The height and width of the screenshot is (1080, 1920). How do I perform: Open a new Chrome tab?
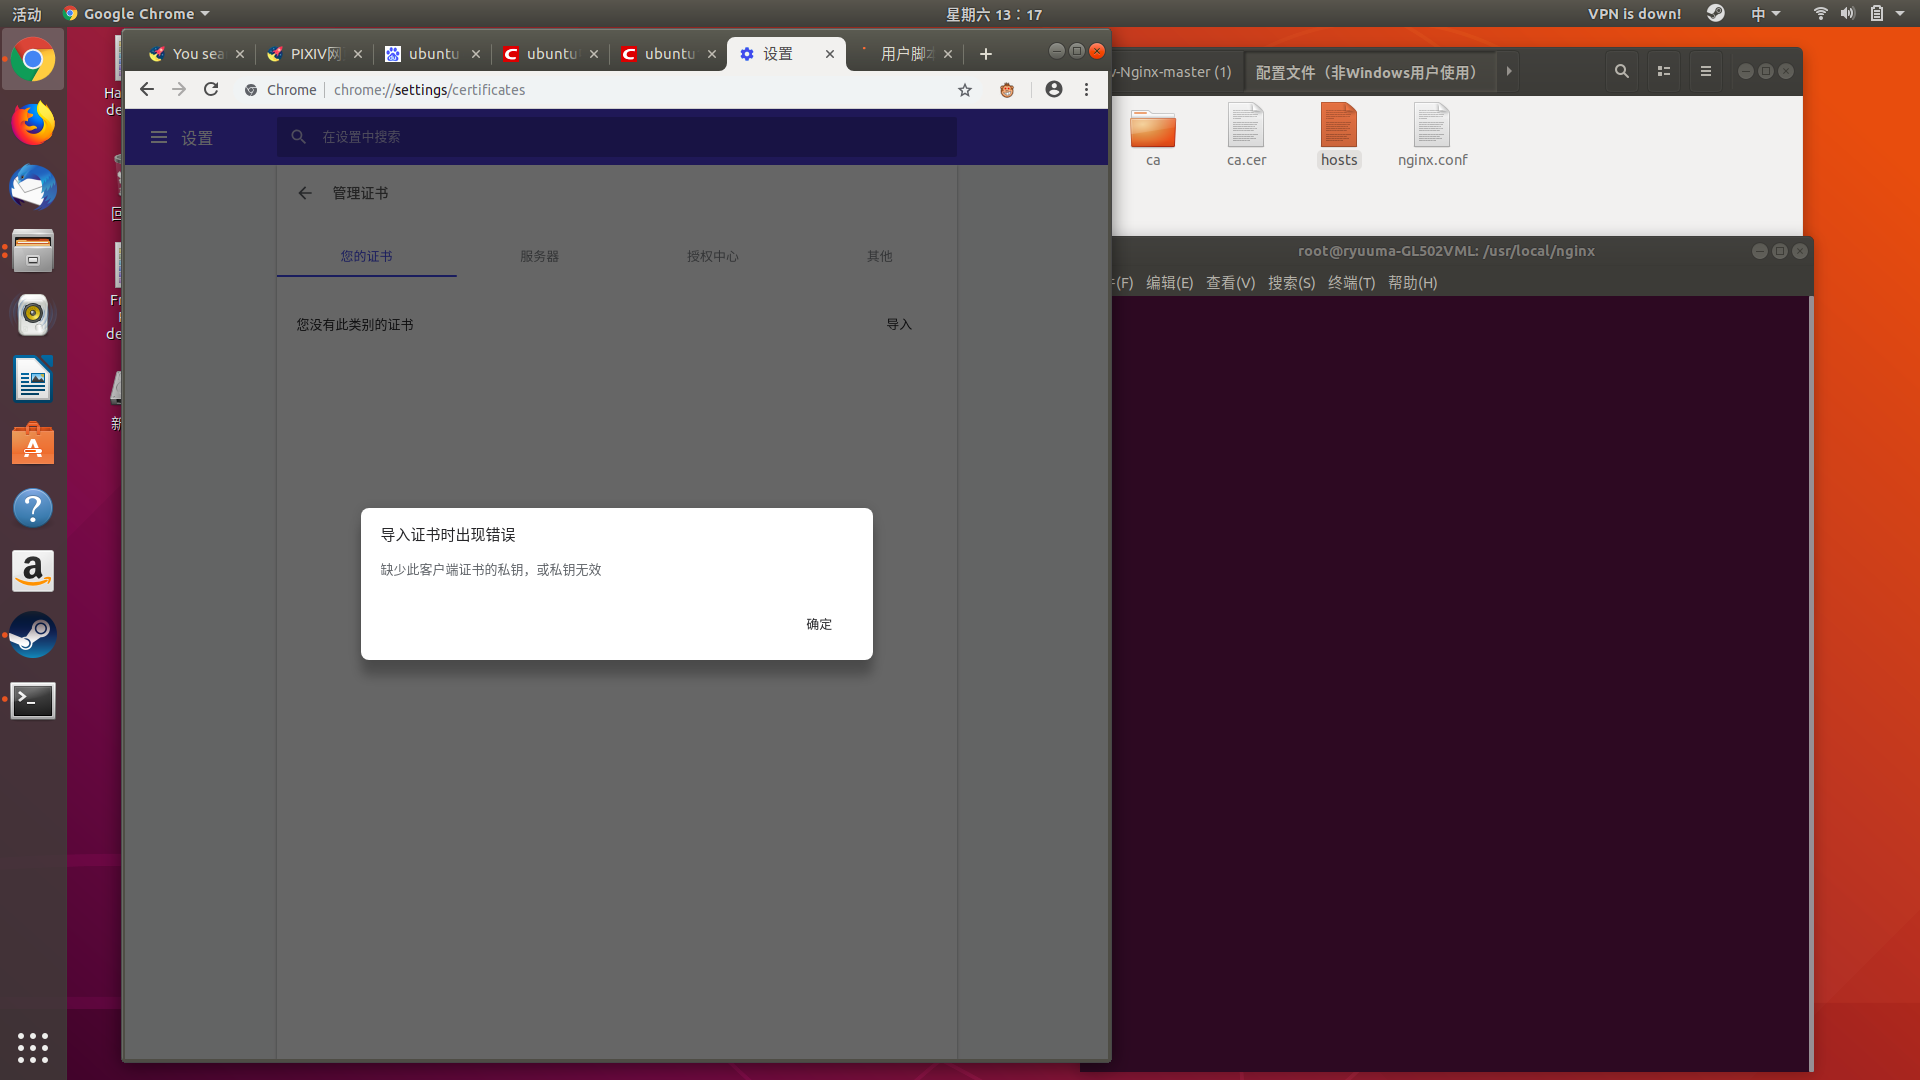(x=986, y=54)
